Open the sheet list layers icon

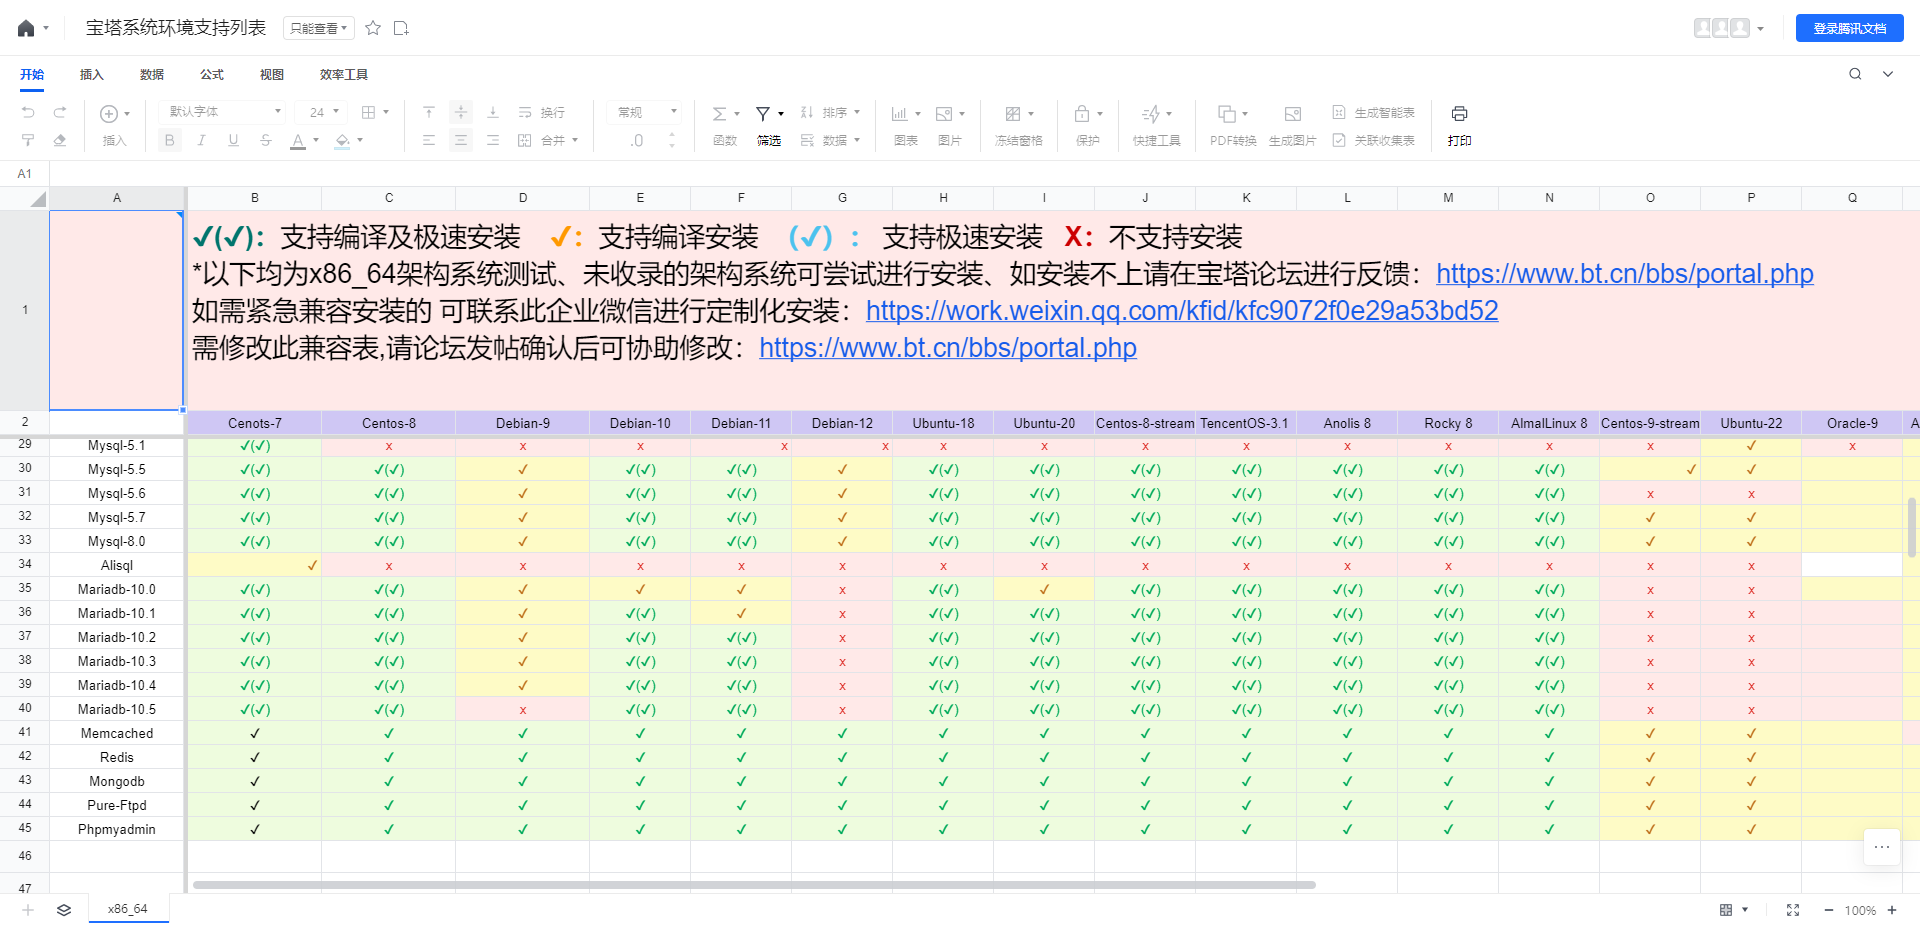coord(64,910)
